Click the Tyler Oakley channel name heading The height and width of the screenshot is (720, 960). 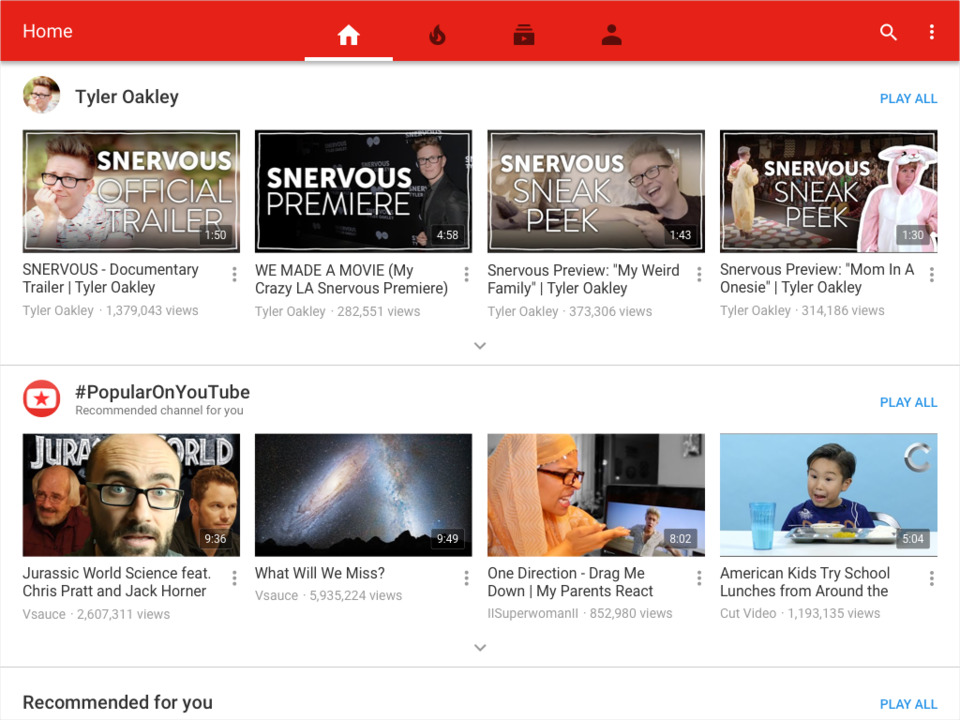127,97
